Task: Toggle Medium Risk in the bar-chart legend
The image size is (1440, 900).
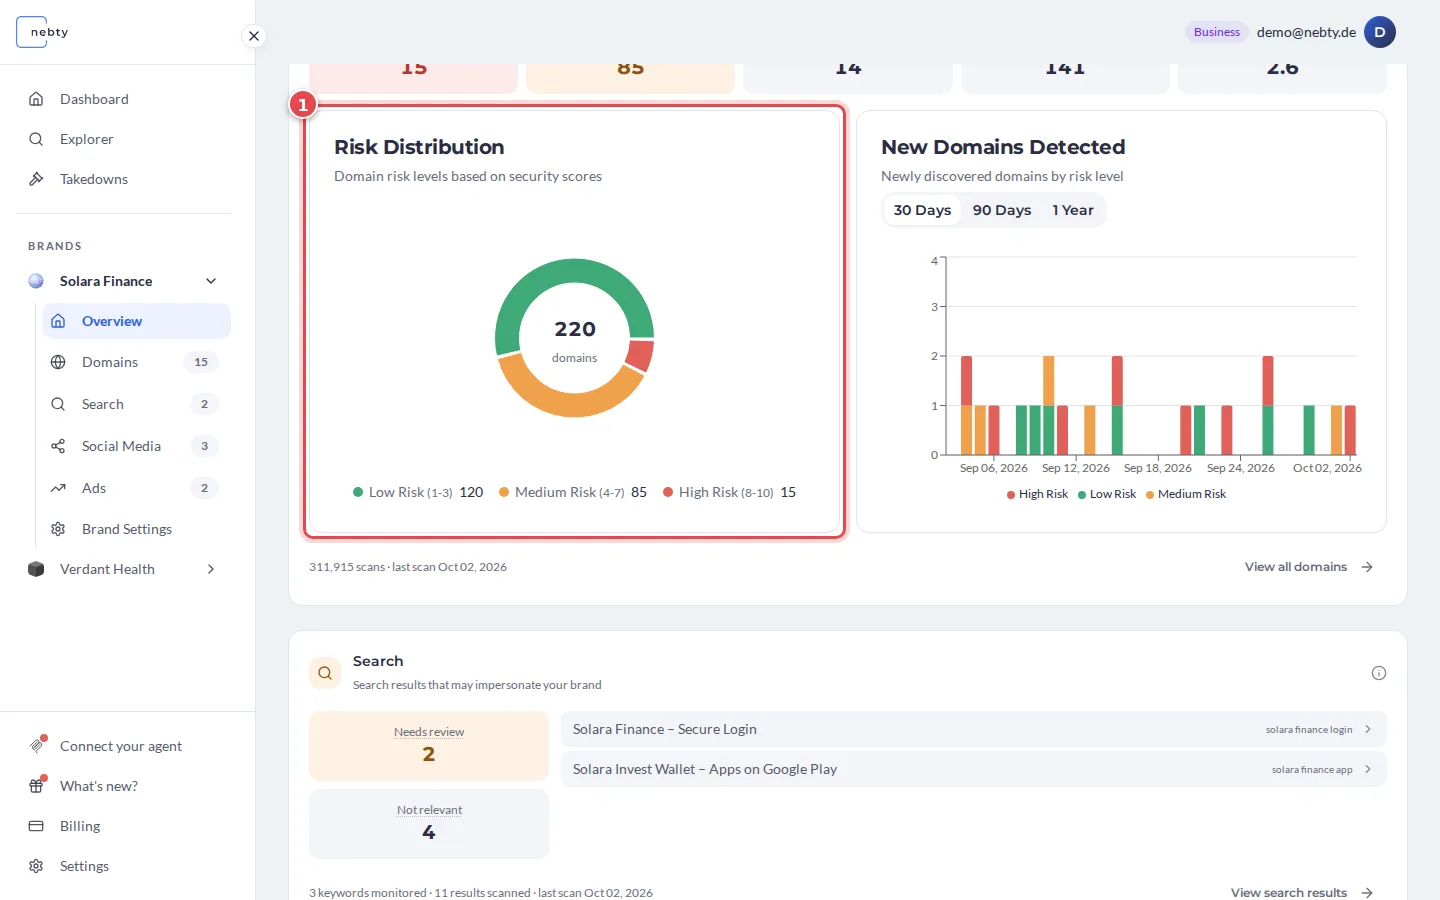Action: click(1186, 494)
